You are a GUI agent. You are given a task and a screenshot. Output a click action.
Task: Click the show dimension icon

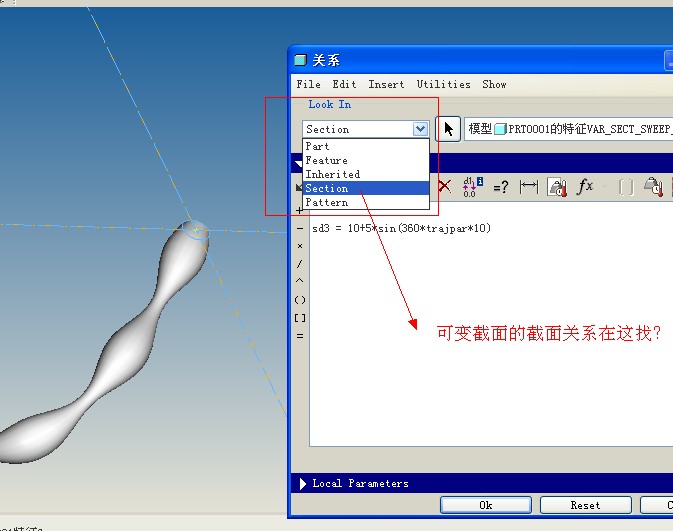528,187
